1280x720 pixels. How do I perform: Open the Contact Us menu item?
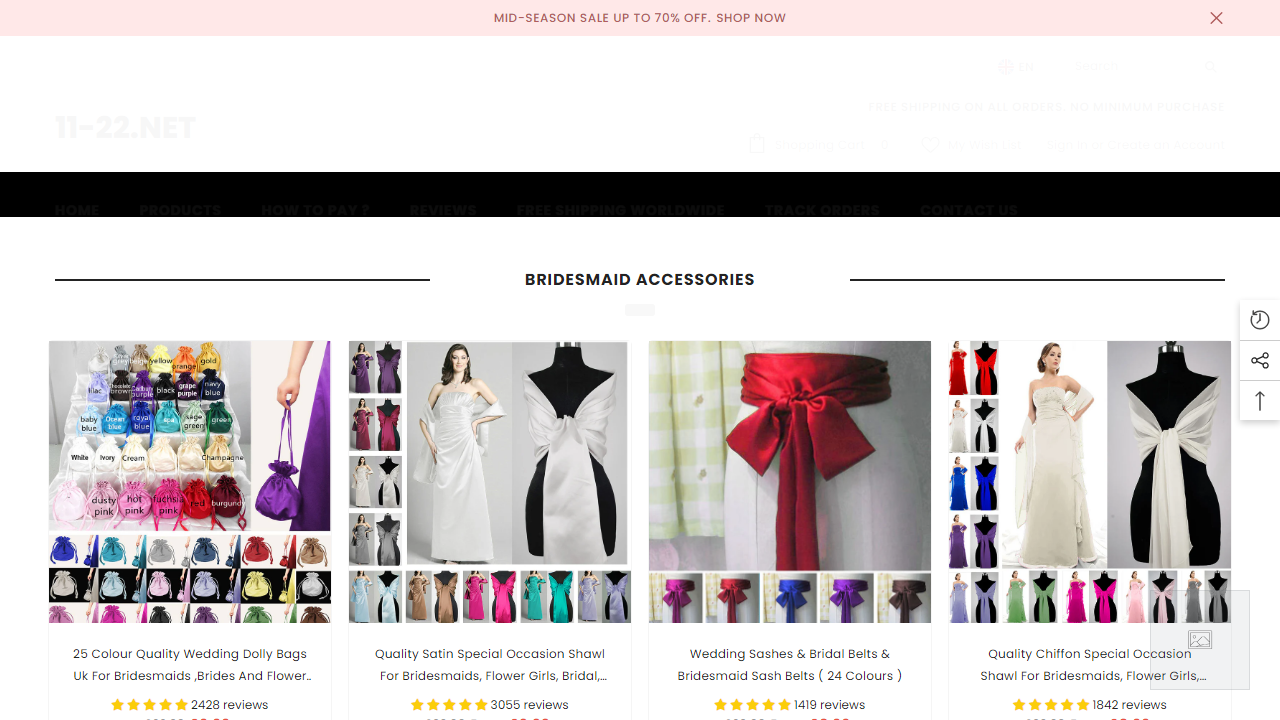(x=969, y=210)
